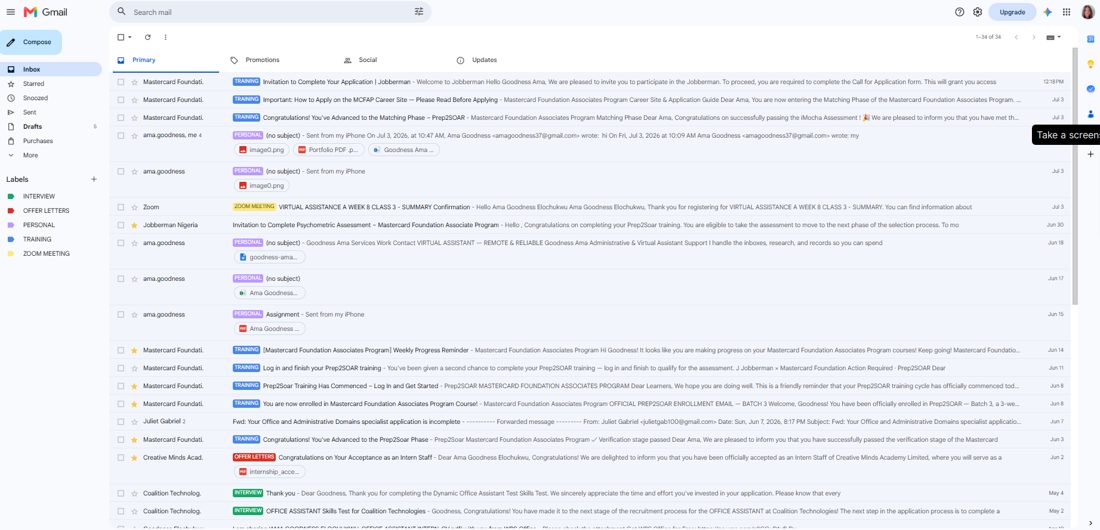Open the Google account avatar
1100x530 pixels.
coord(1087,12)
